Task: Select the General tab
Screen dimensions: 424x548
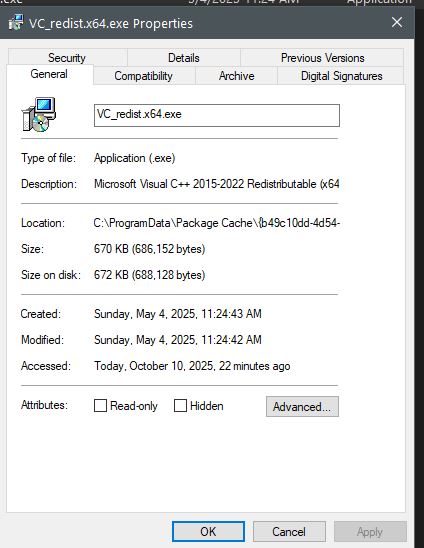Action: (49, 74)
